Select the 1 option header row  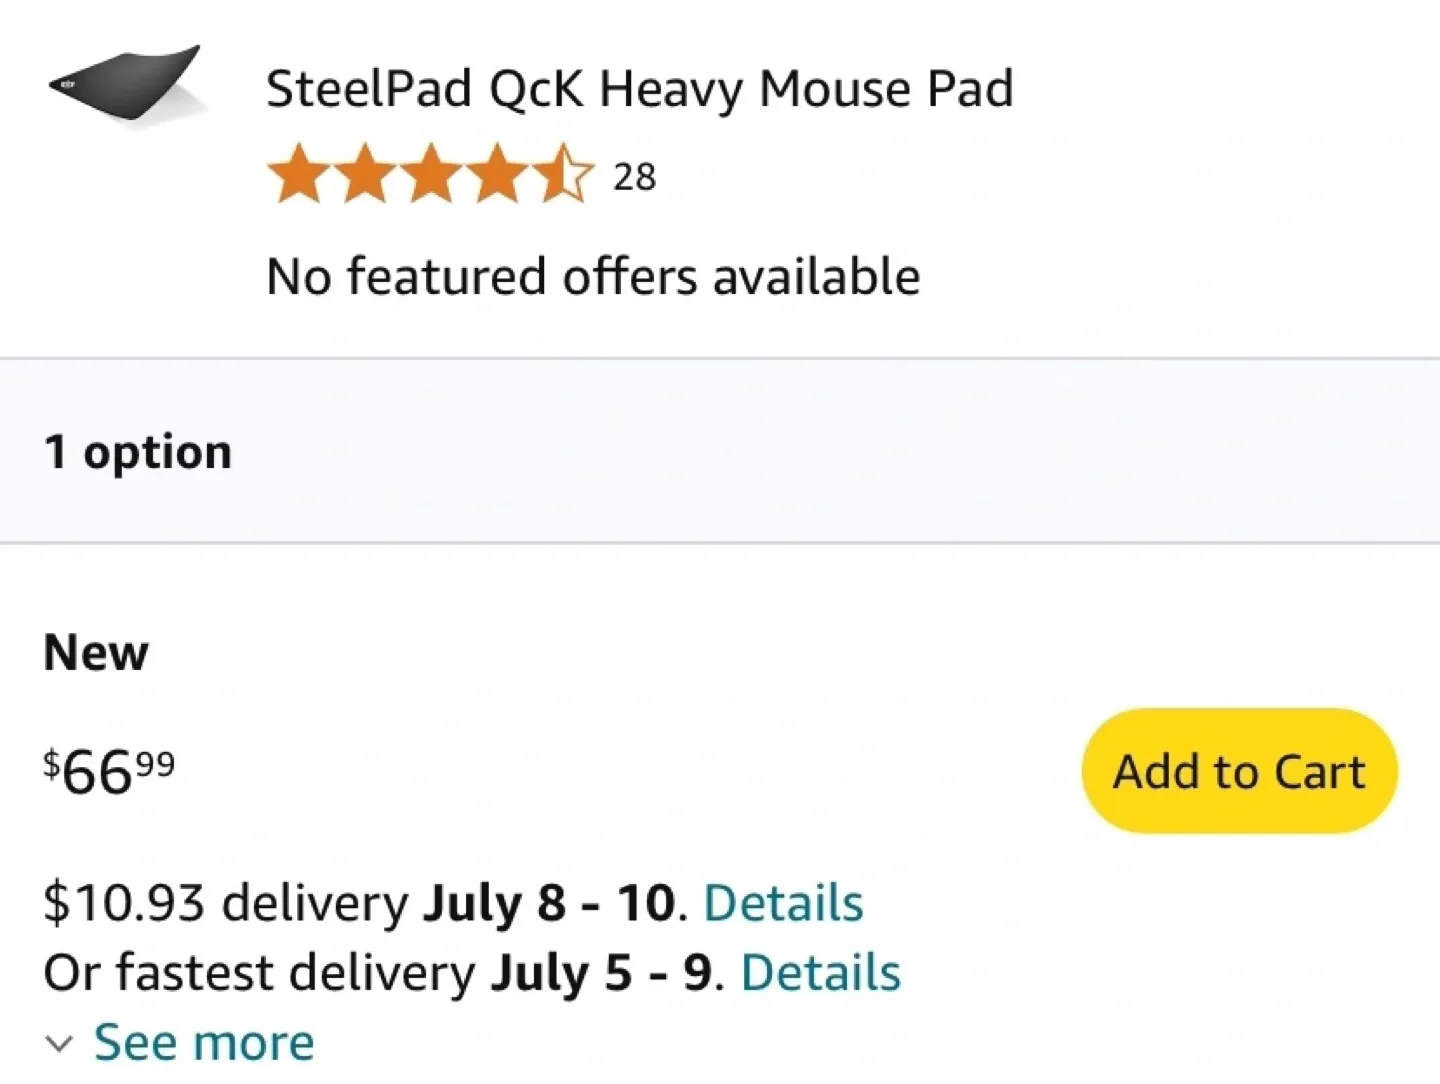pos(137,450)
